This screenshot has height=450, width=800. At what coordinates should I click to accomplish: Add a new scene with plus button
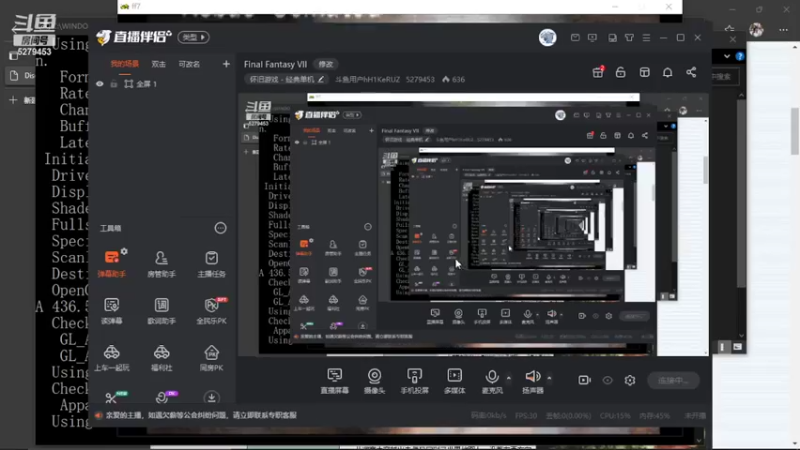click(226, 64)
